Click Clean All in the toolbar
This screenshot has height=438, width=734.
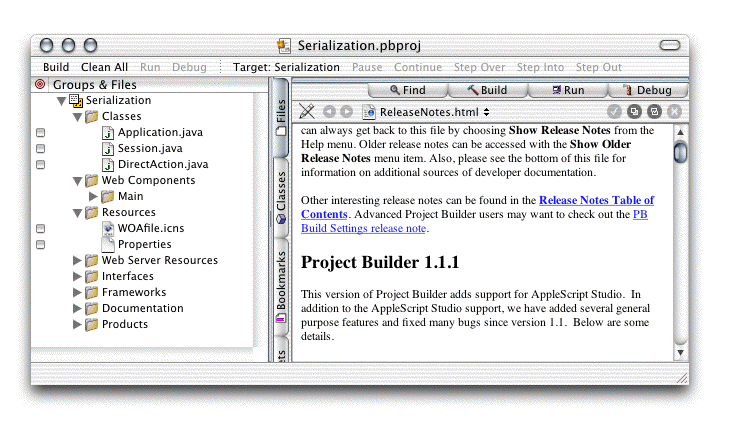(x=104, y=67)
